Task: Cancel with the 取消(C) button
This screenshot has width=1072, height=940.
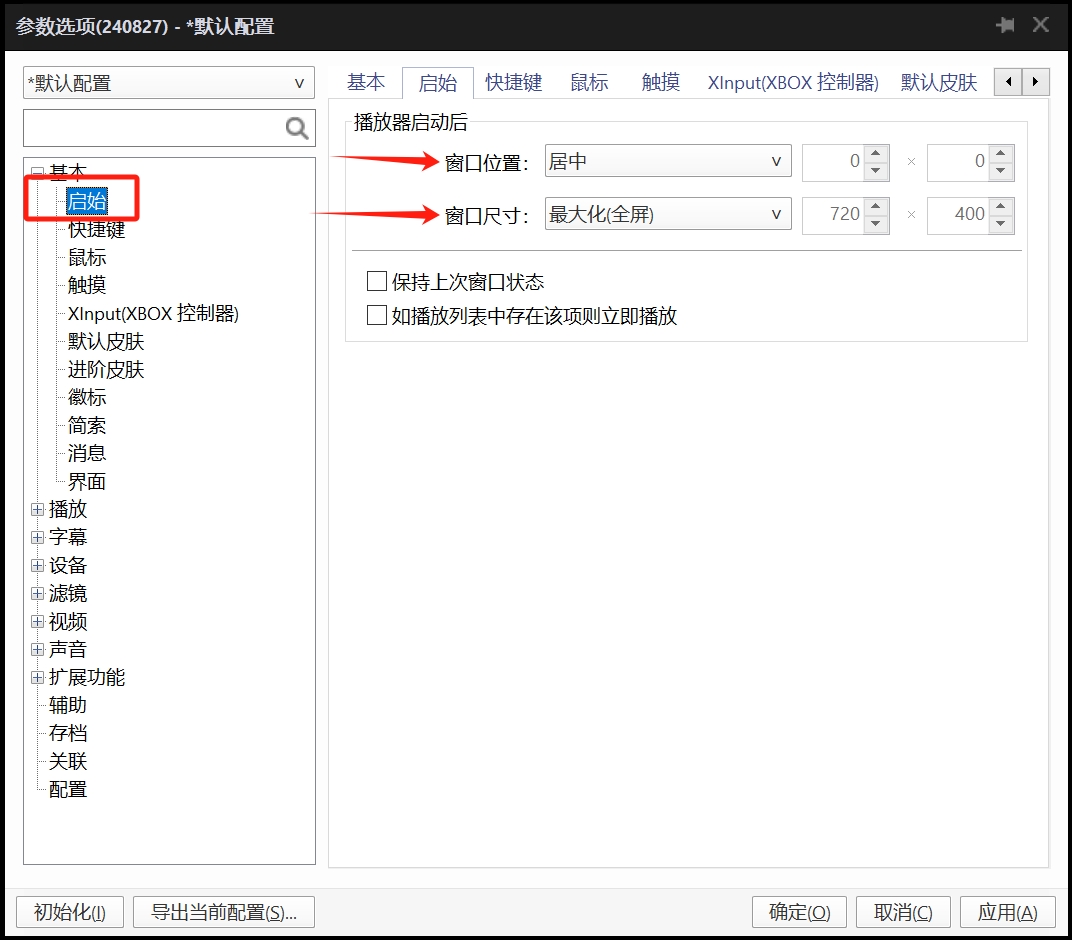Action: tap(903, 912)
